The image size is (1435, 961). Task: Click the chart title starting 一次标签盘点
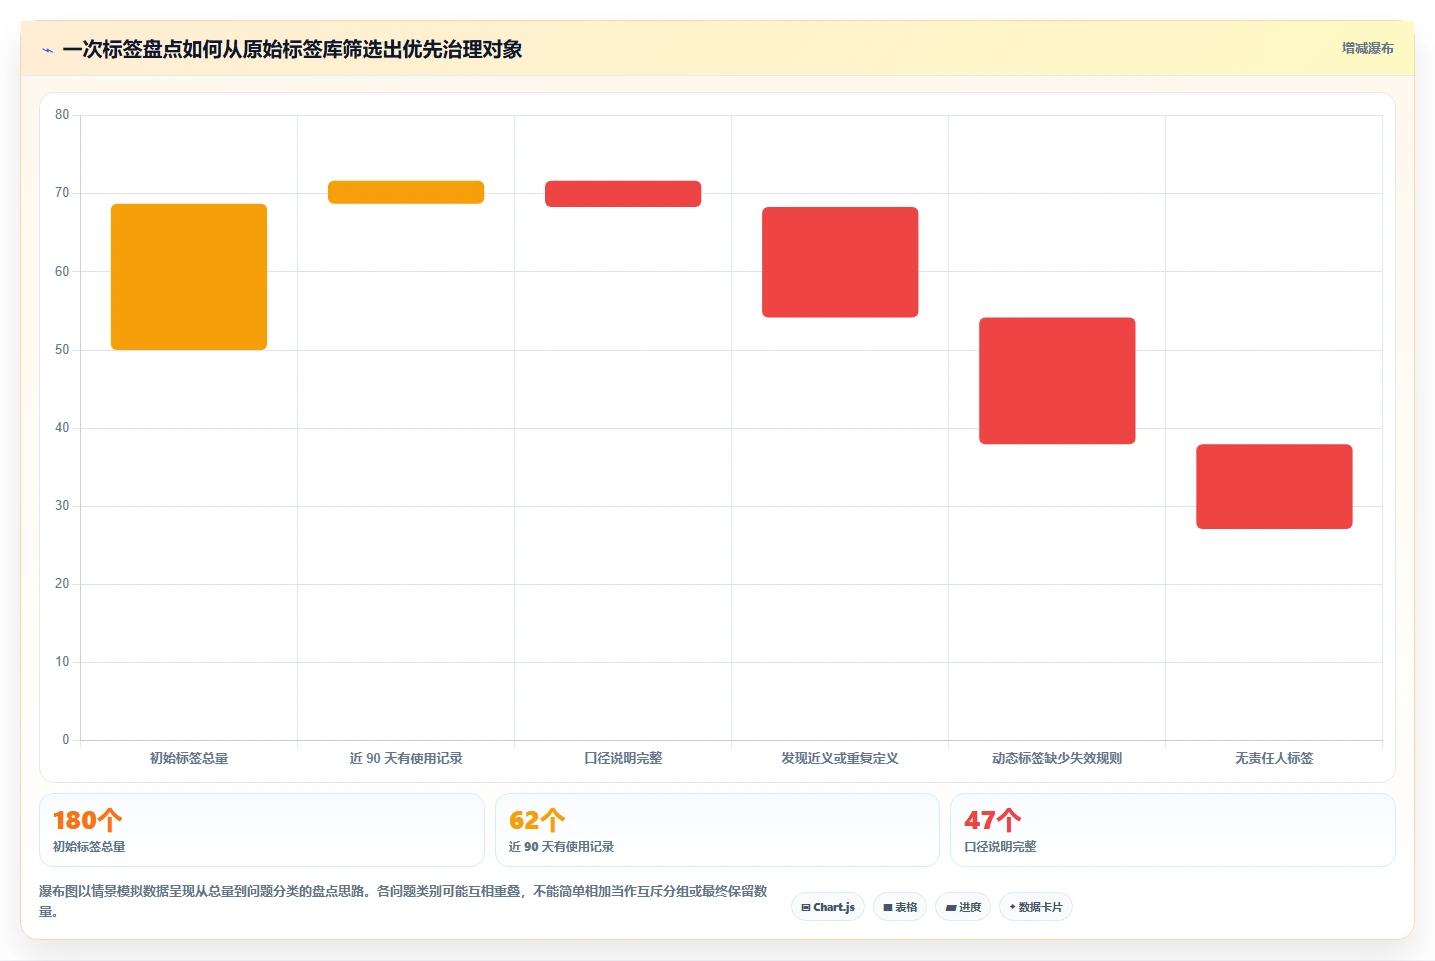[x=292, y=50]
